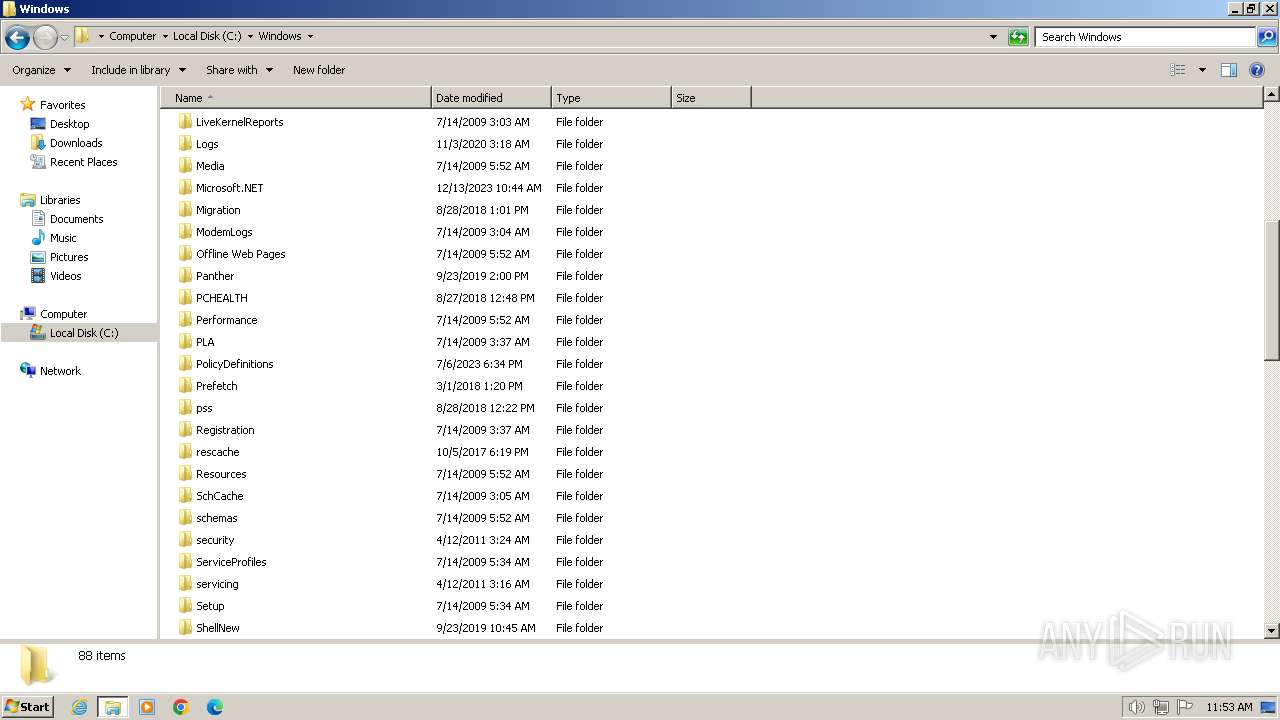
Task: Select Libraries in the navigation pane
Action: tap(60, 200)
